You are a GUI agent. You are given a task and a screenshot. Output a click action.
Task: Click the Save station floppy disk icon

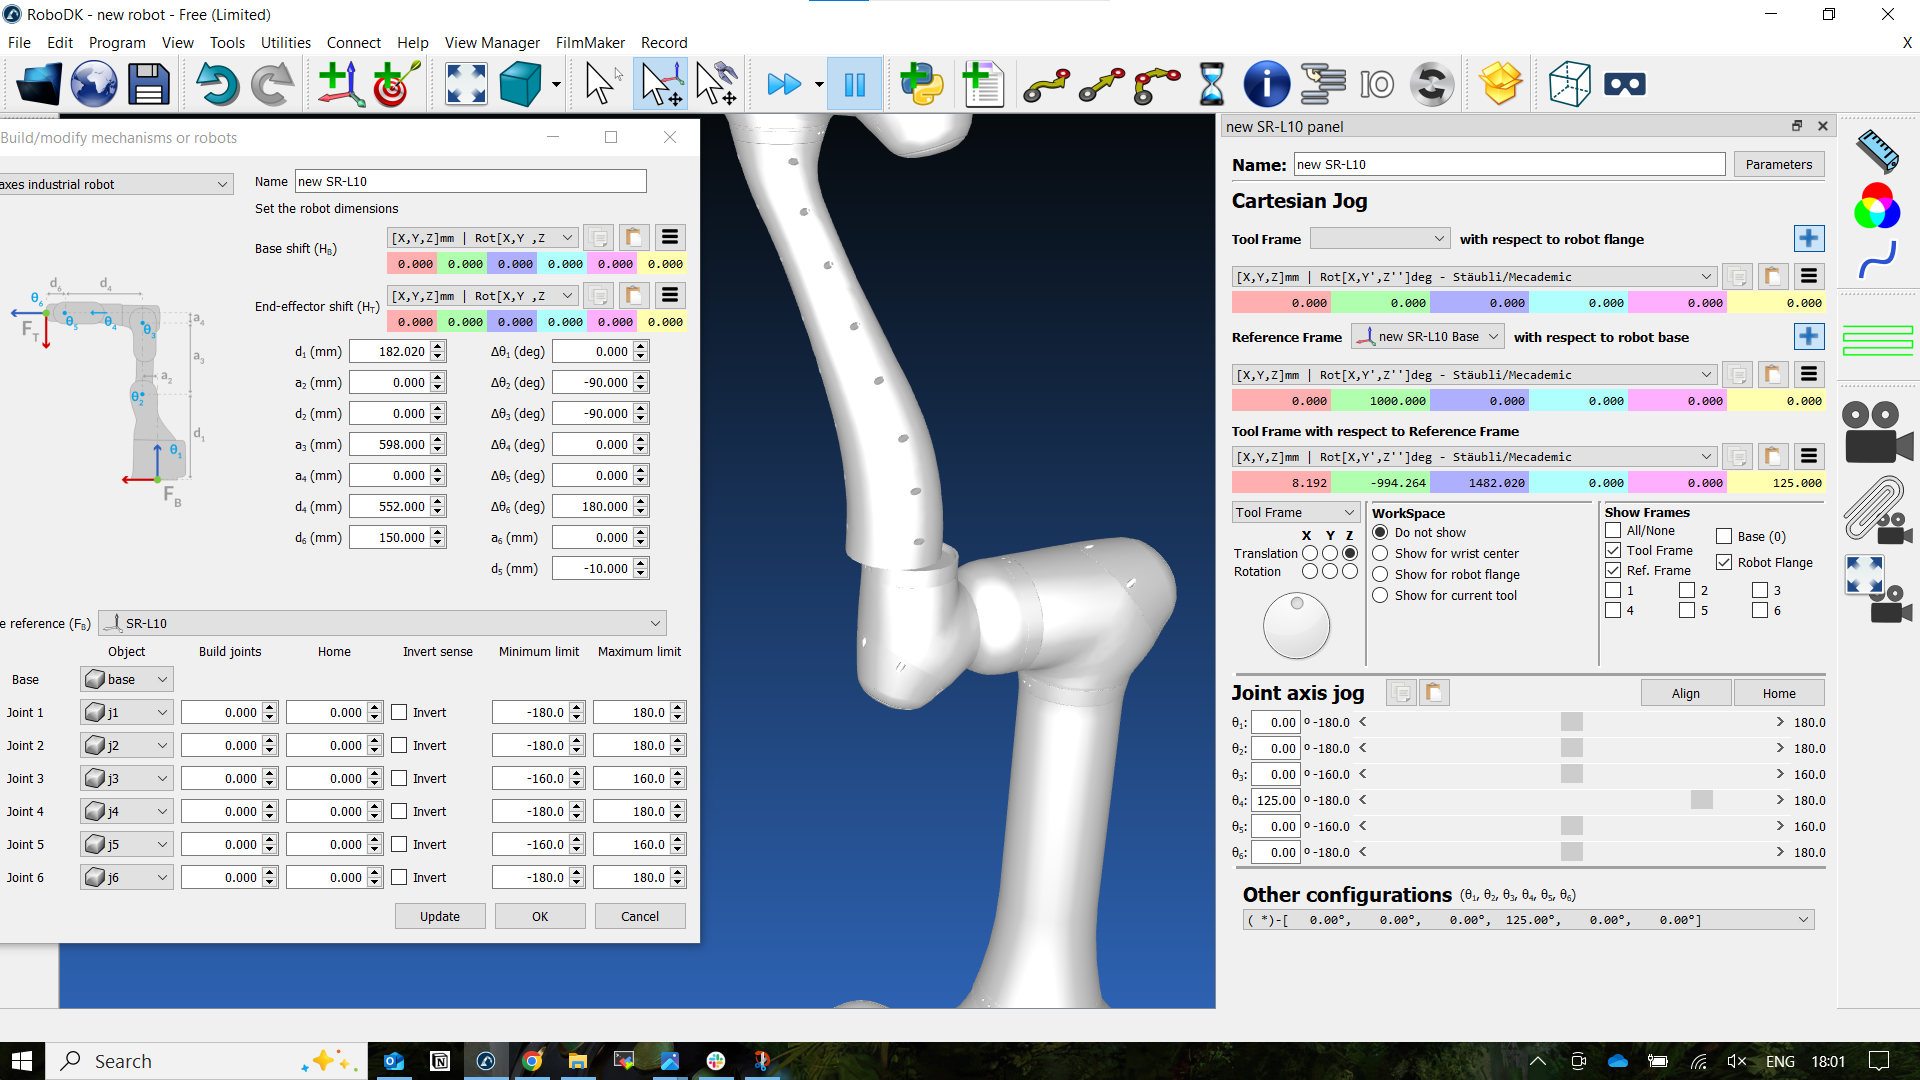[x=148, y=84]
